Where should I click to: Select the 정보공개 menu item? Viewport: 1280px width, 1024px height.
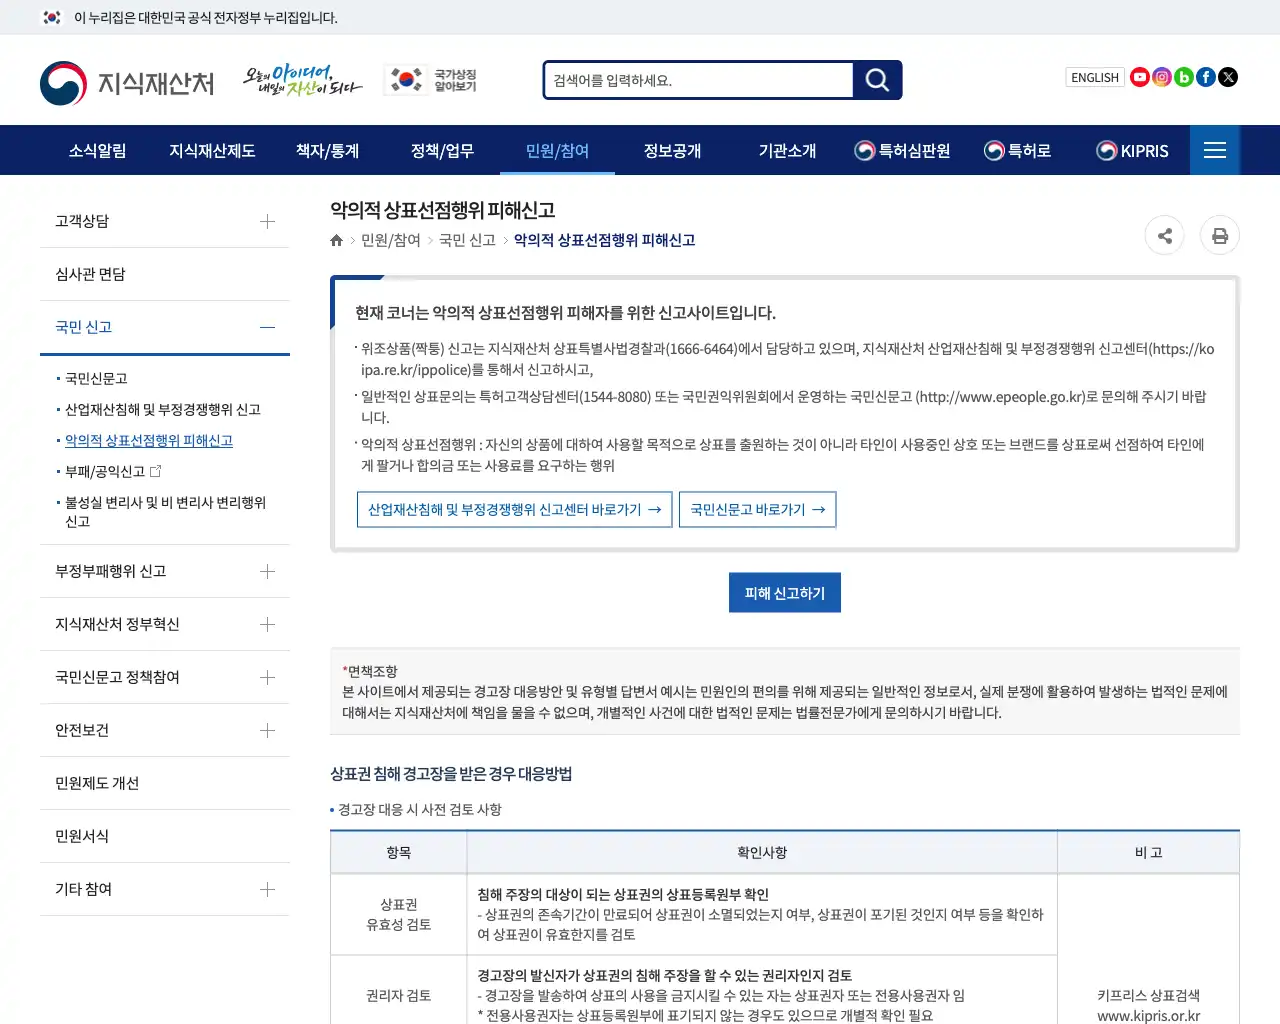click(x=673, y=150)
